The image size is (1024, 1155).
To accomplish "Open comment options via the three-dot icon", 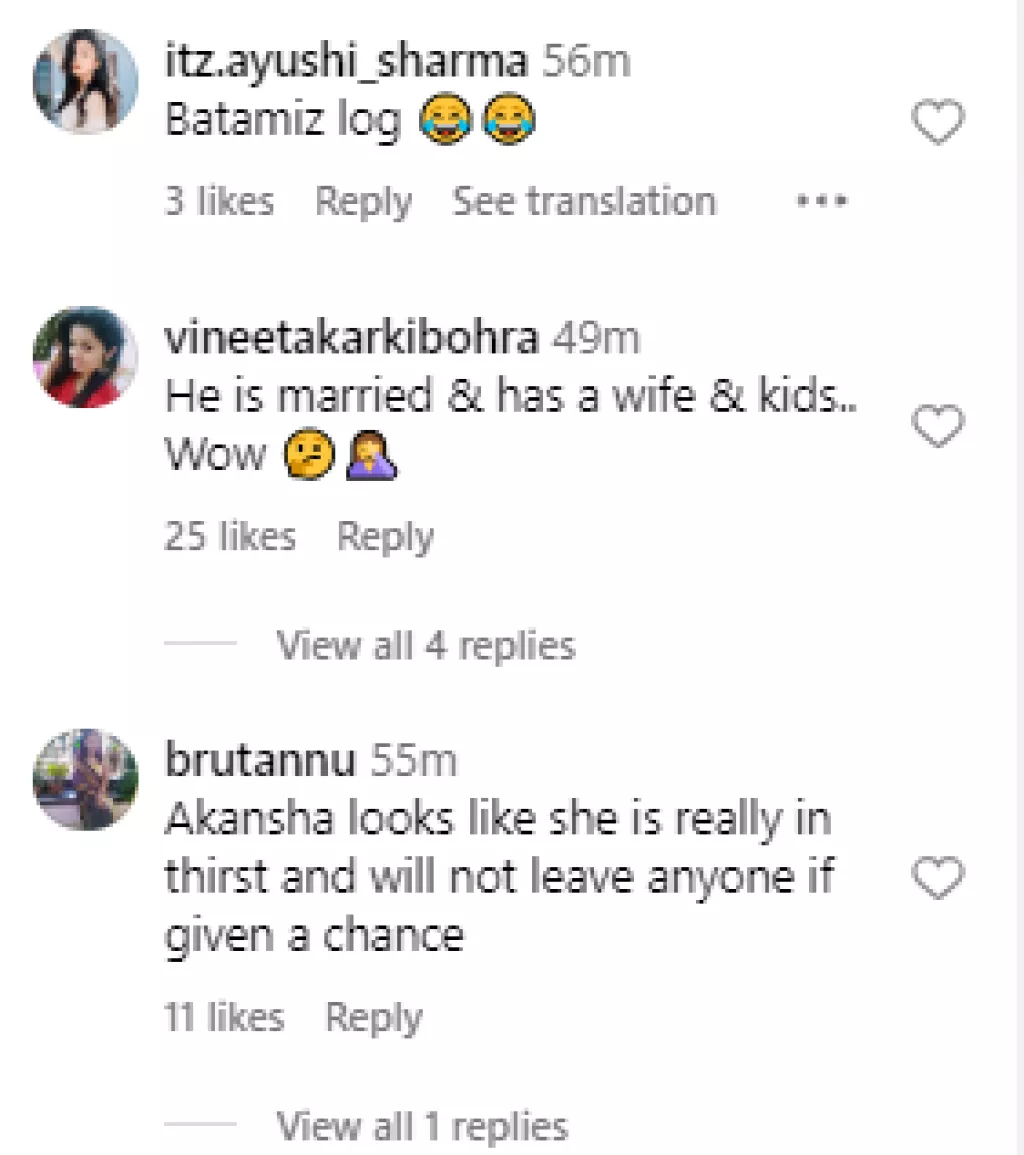I will [x=820, y=201].
